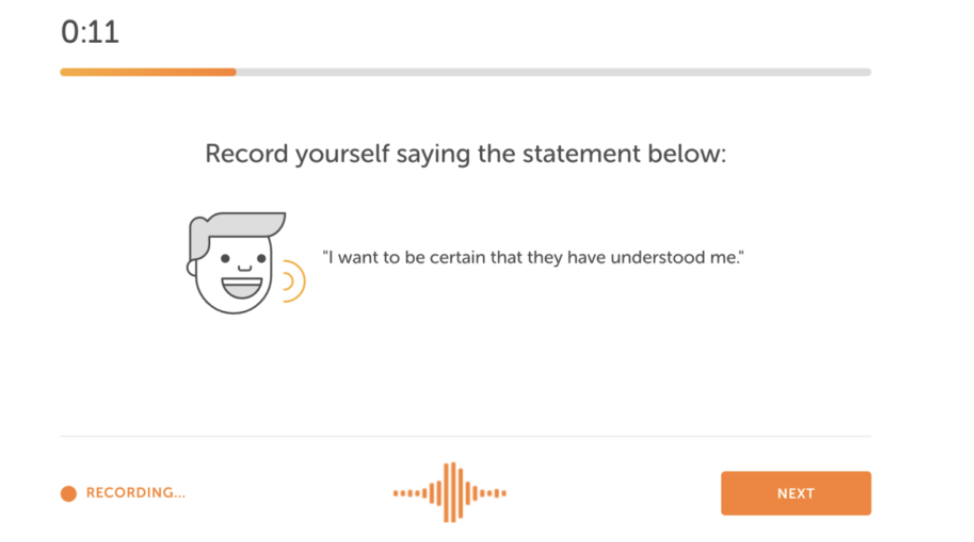Screen dimensions: 974x542
Task: Click the grey unfilled portion of progress bar
Action: 553,72
